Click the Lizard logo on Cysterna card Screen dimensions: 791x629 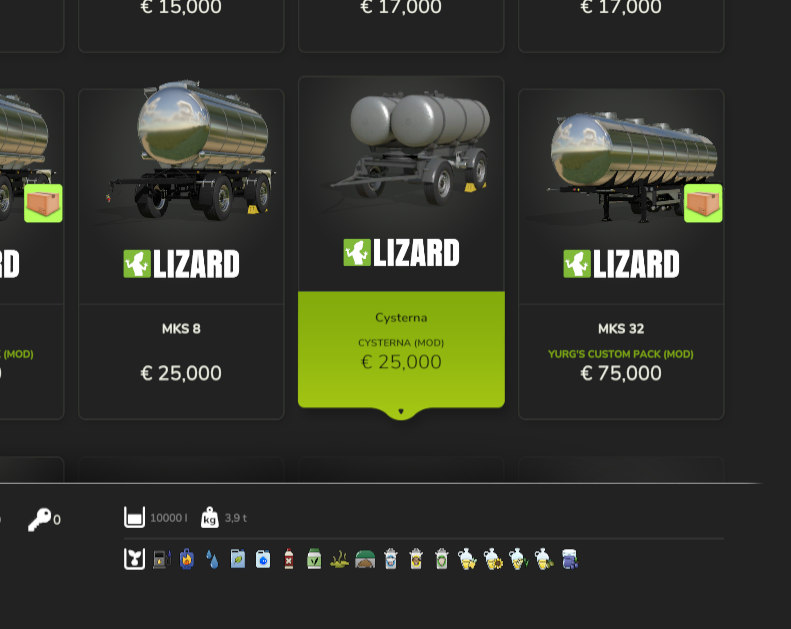coord(401,253)
